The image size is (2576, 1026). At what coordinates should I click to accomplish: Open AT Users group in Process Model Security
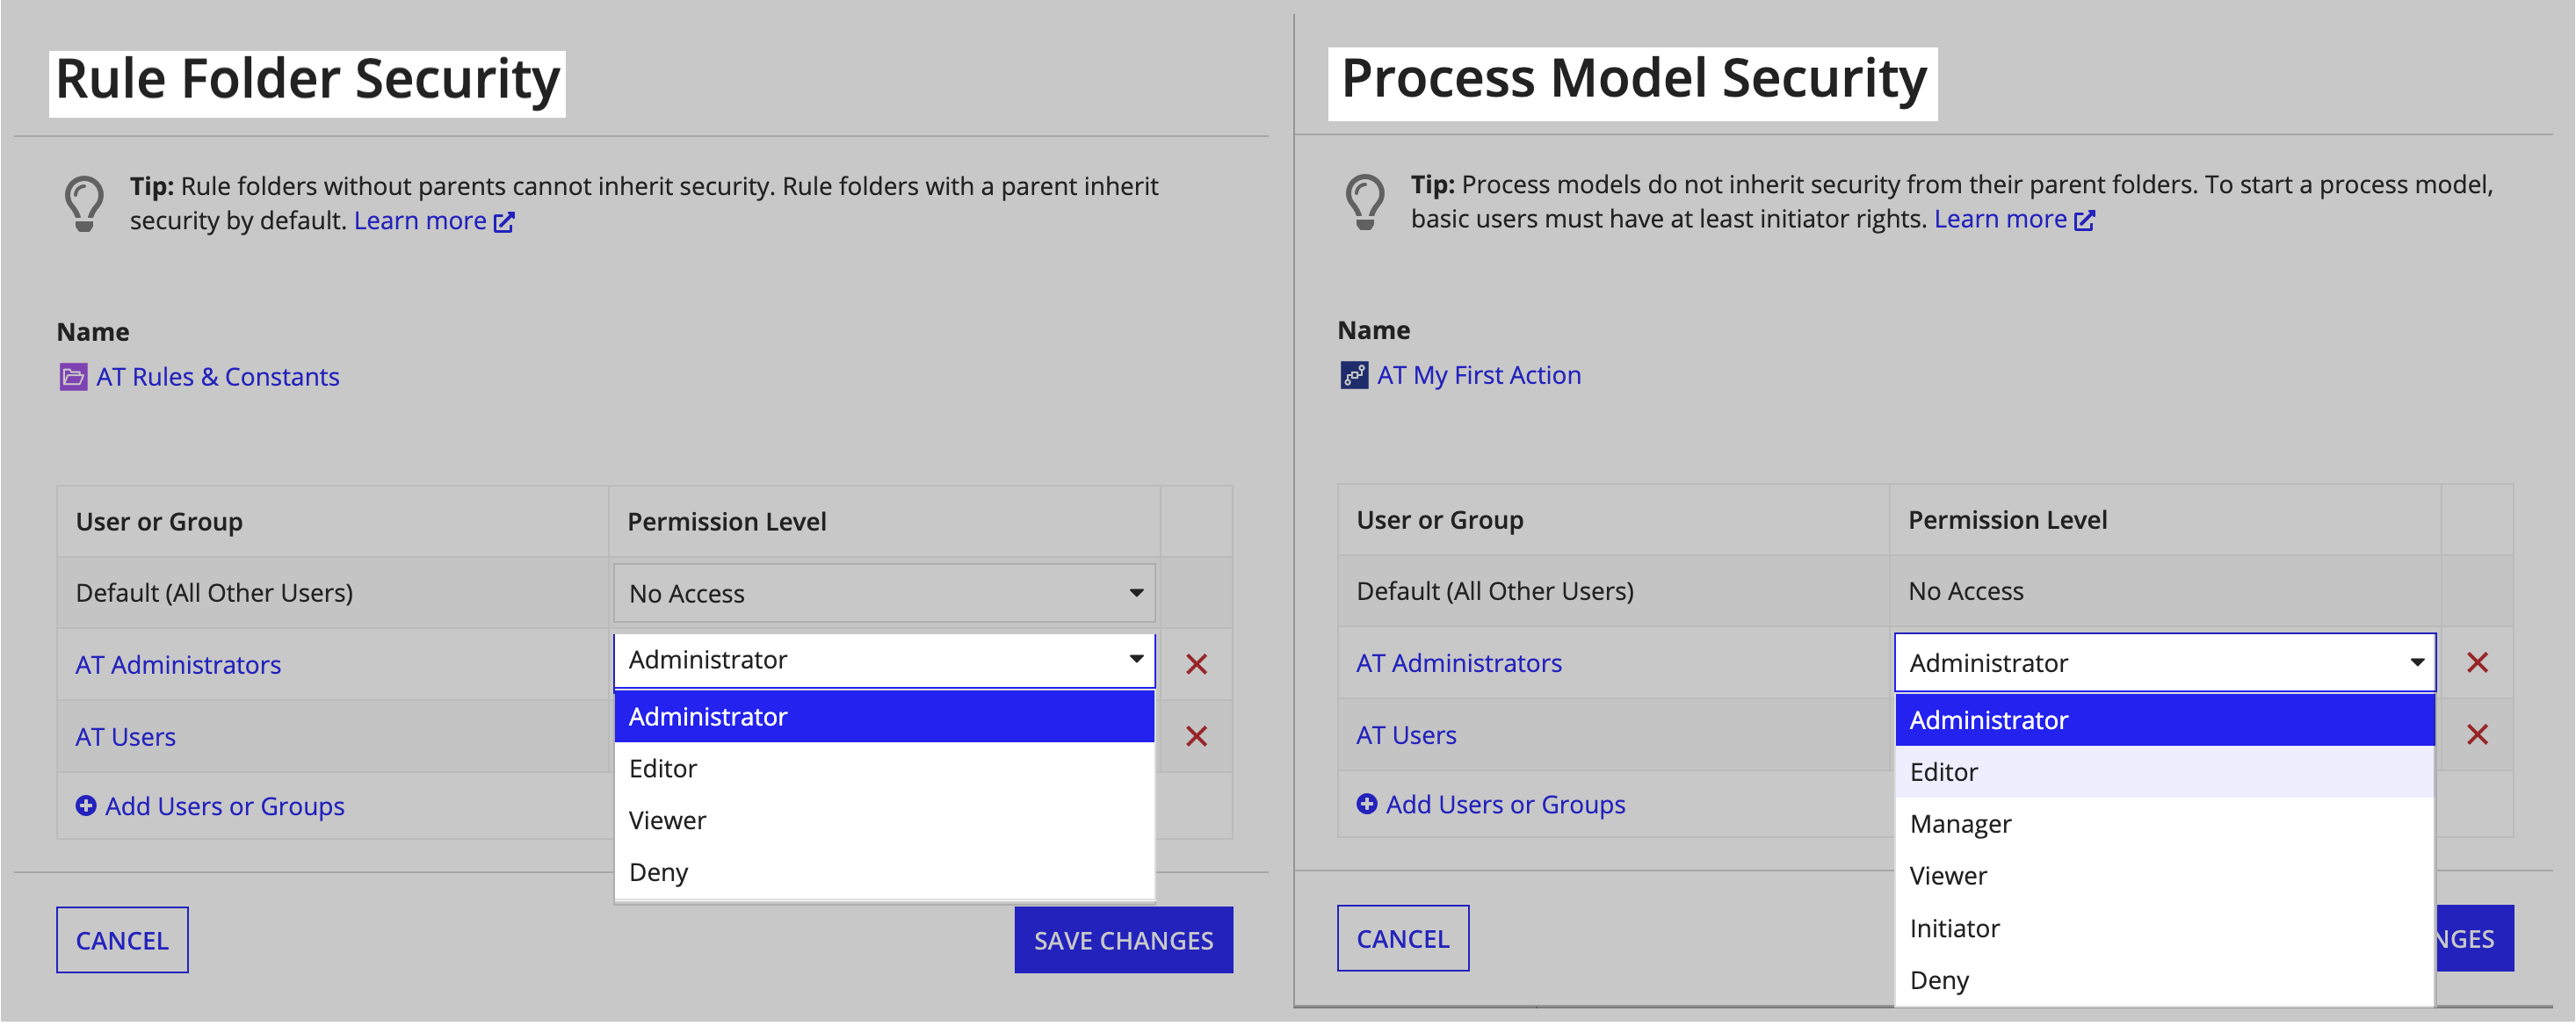point(1407,735)
